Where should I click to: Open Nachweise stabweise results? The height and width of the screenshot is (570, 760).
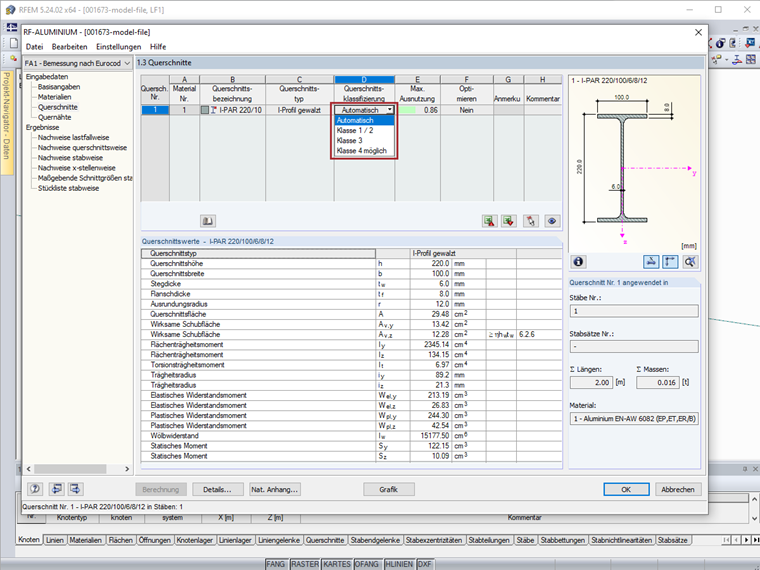pyautogui.click(x=70, y=158)
